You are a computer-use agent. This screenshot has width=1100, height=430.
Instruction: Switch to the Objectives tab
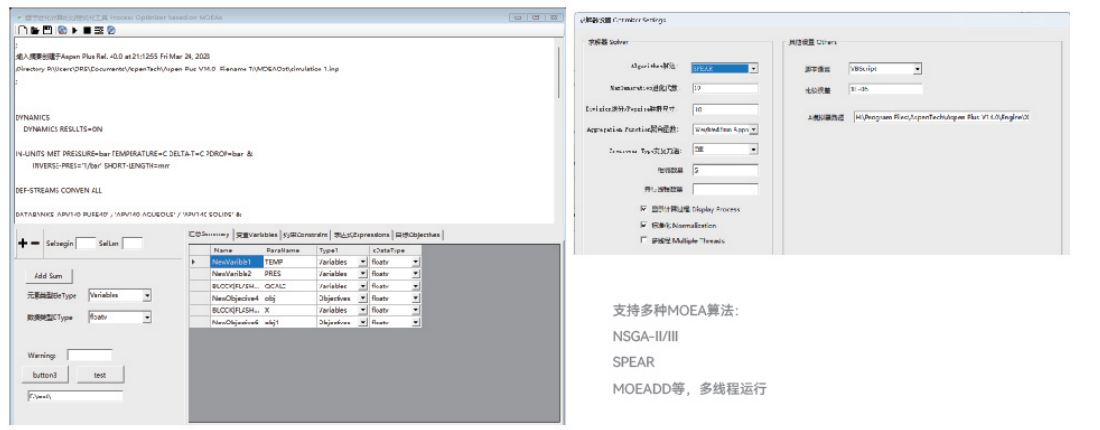tap(418, 235)
